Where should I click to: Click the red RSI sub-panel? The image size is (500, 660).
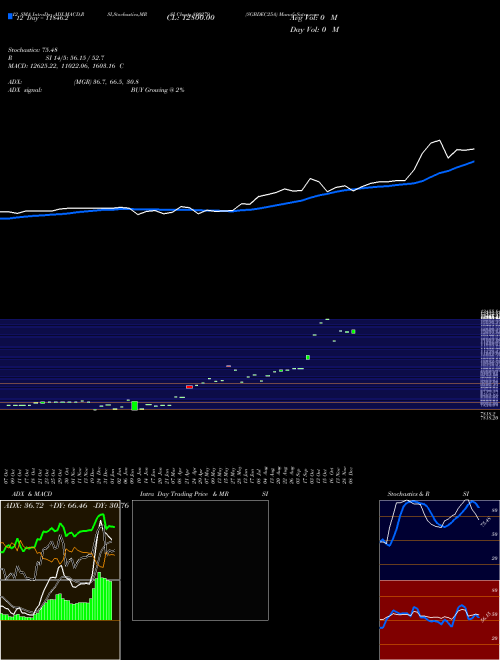tap(439, 620)
